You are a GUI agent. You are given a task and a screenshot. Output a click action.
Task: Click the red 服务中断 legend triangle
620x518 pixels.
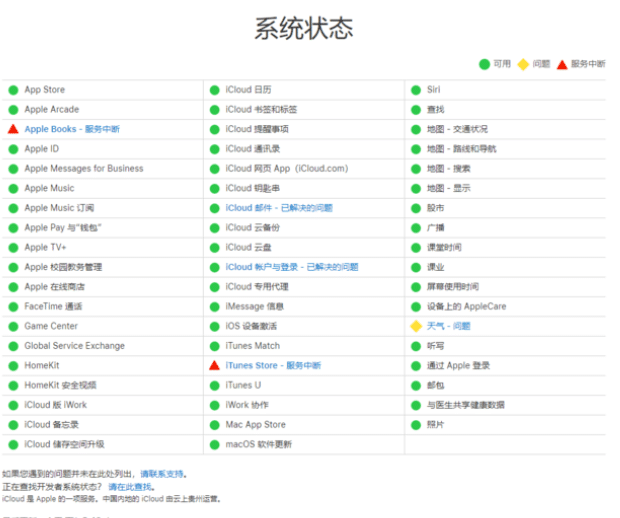[562, 64]
